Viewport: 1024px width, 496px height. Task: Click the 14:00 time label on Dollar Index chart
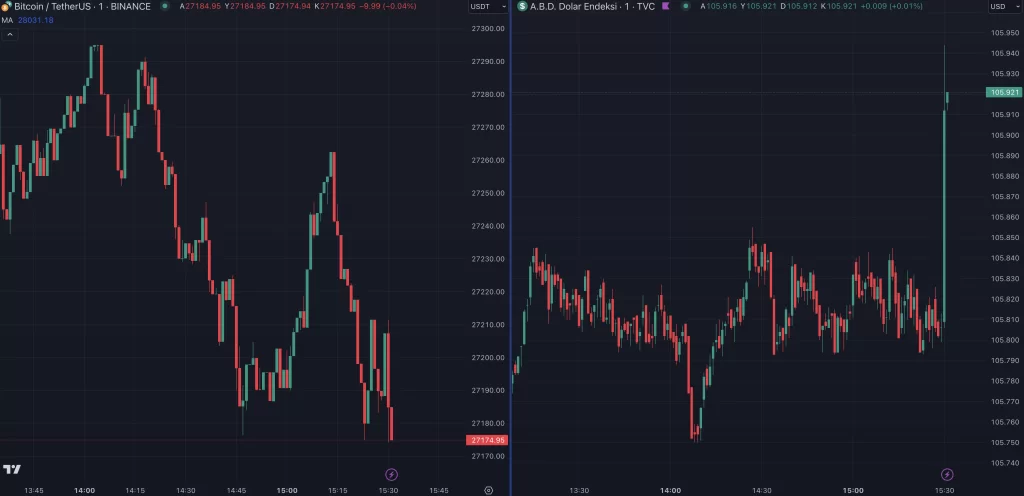tap(670, 490)
